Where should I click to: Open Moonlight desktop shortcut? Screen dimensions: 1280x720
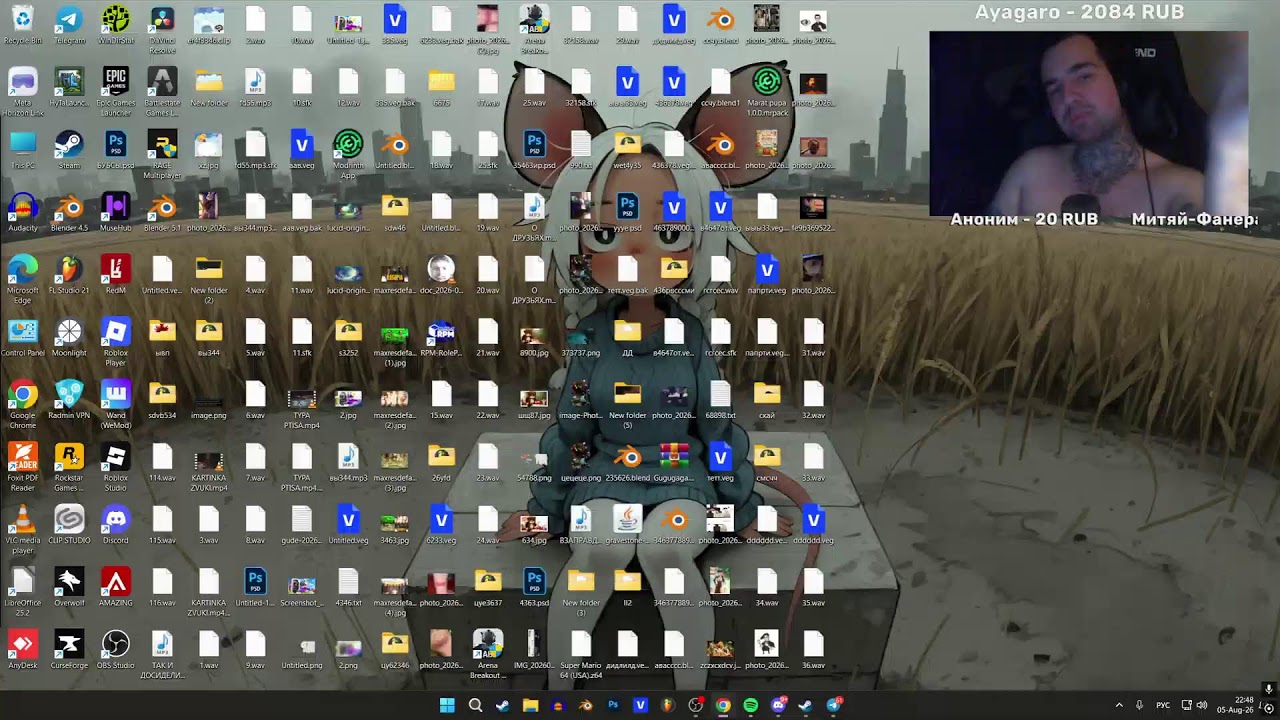coord(69,338)
